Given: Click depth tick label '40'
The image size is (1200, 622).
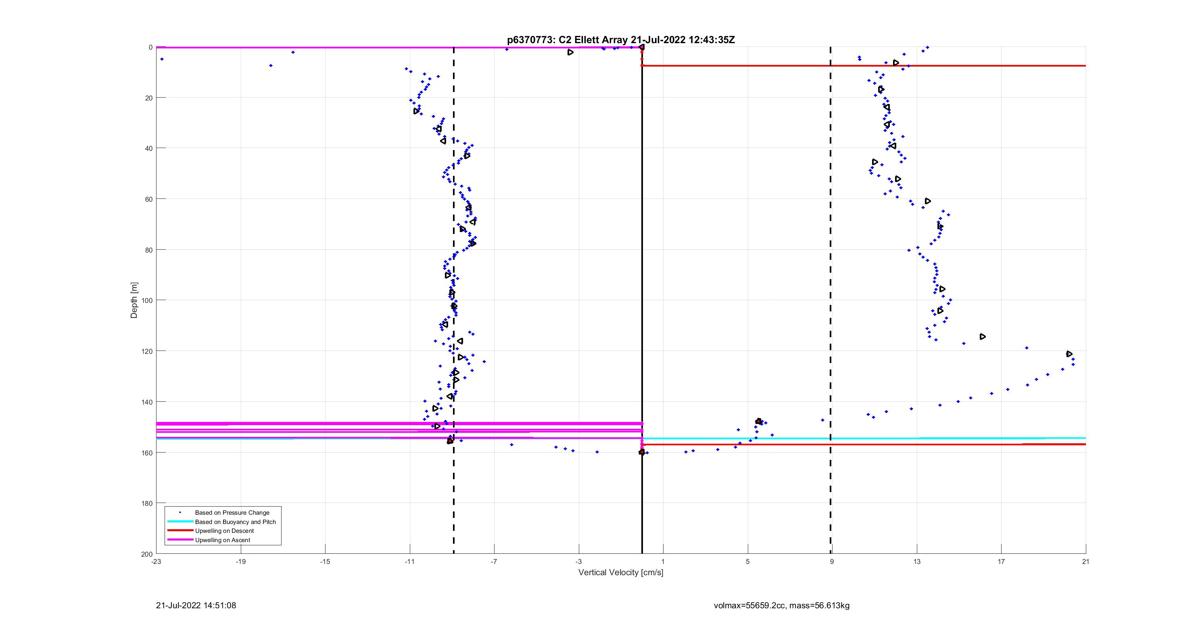Looking at the screenshot, I should click(x=148, y=148).
